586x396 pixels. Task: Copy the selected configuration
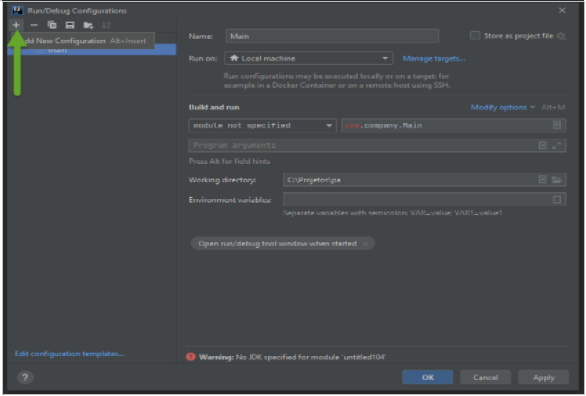(x=52, y=25)
